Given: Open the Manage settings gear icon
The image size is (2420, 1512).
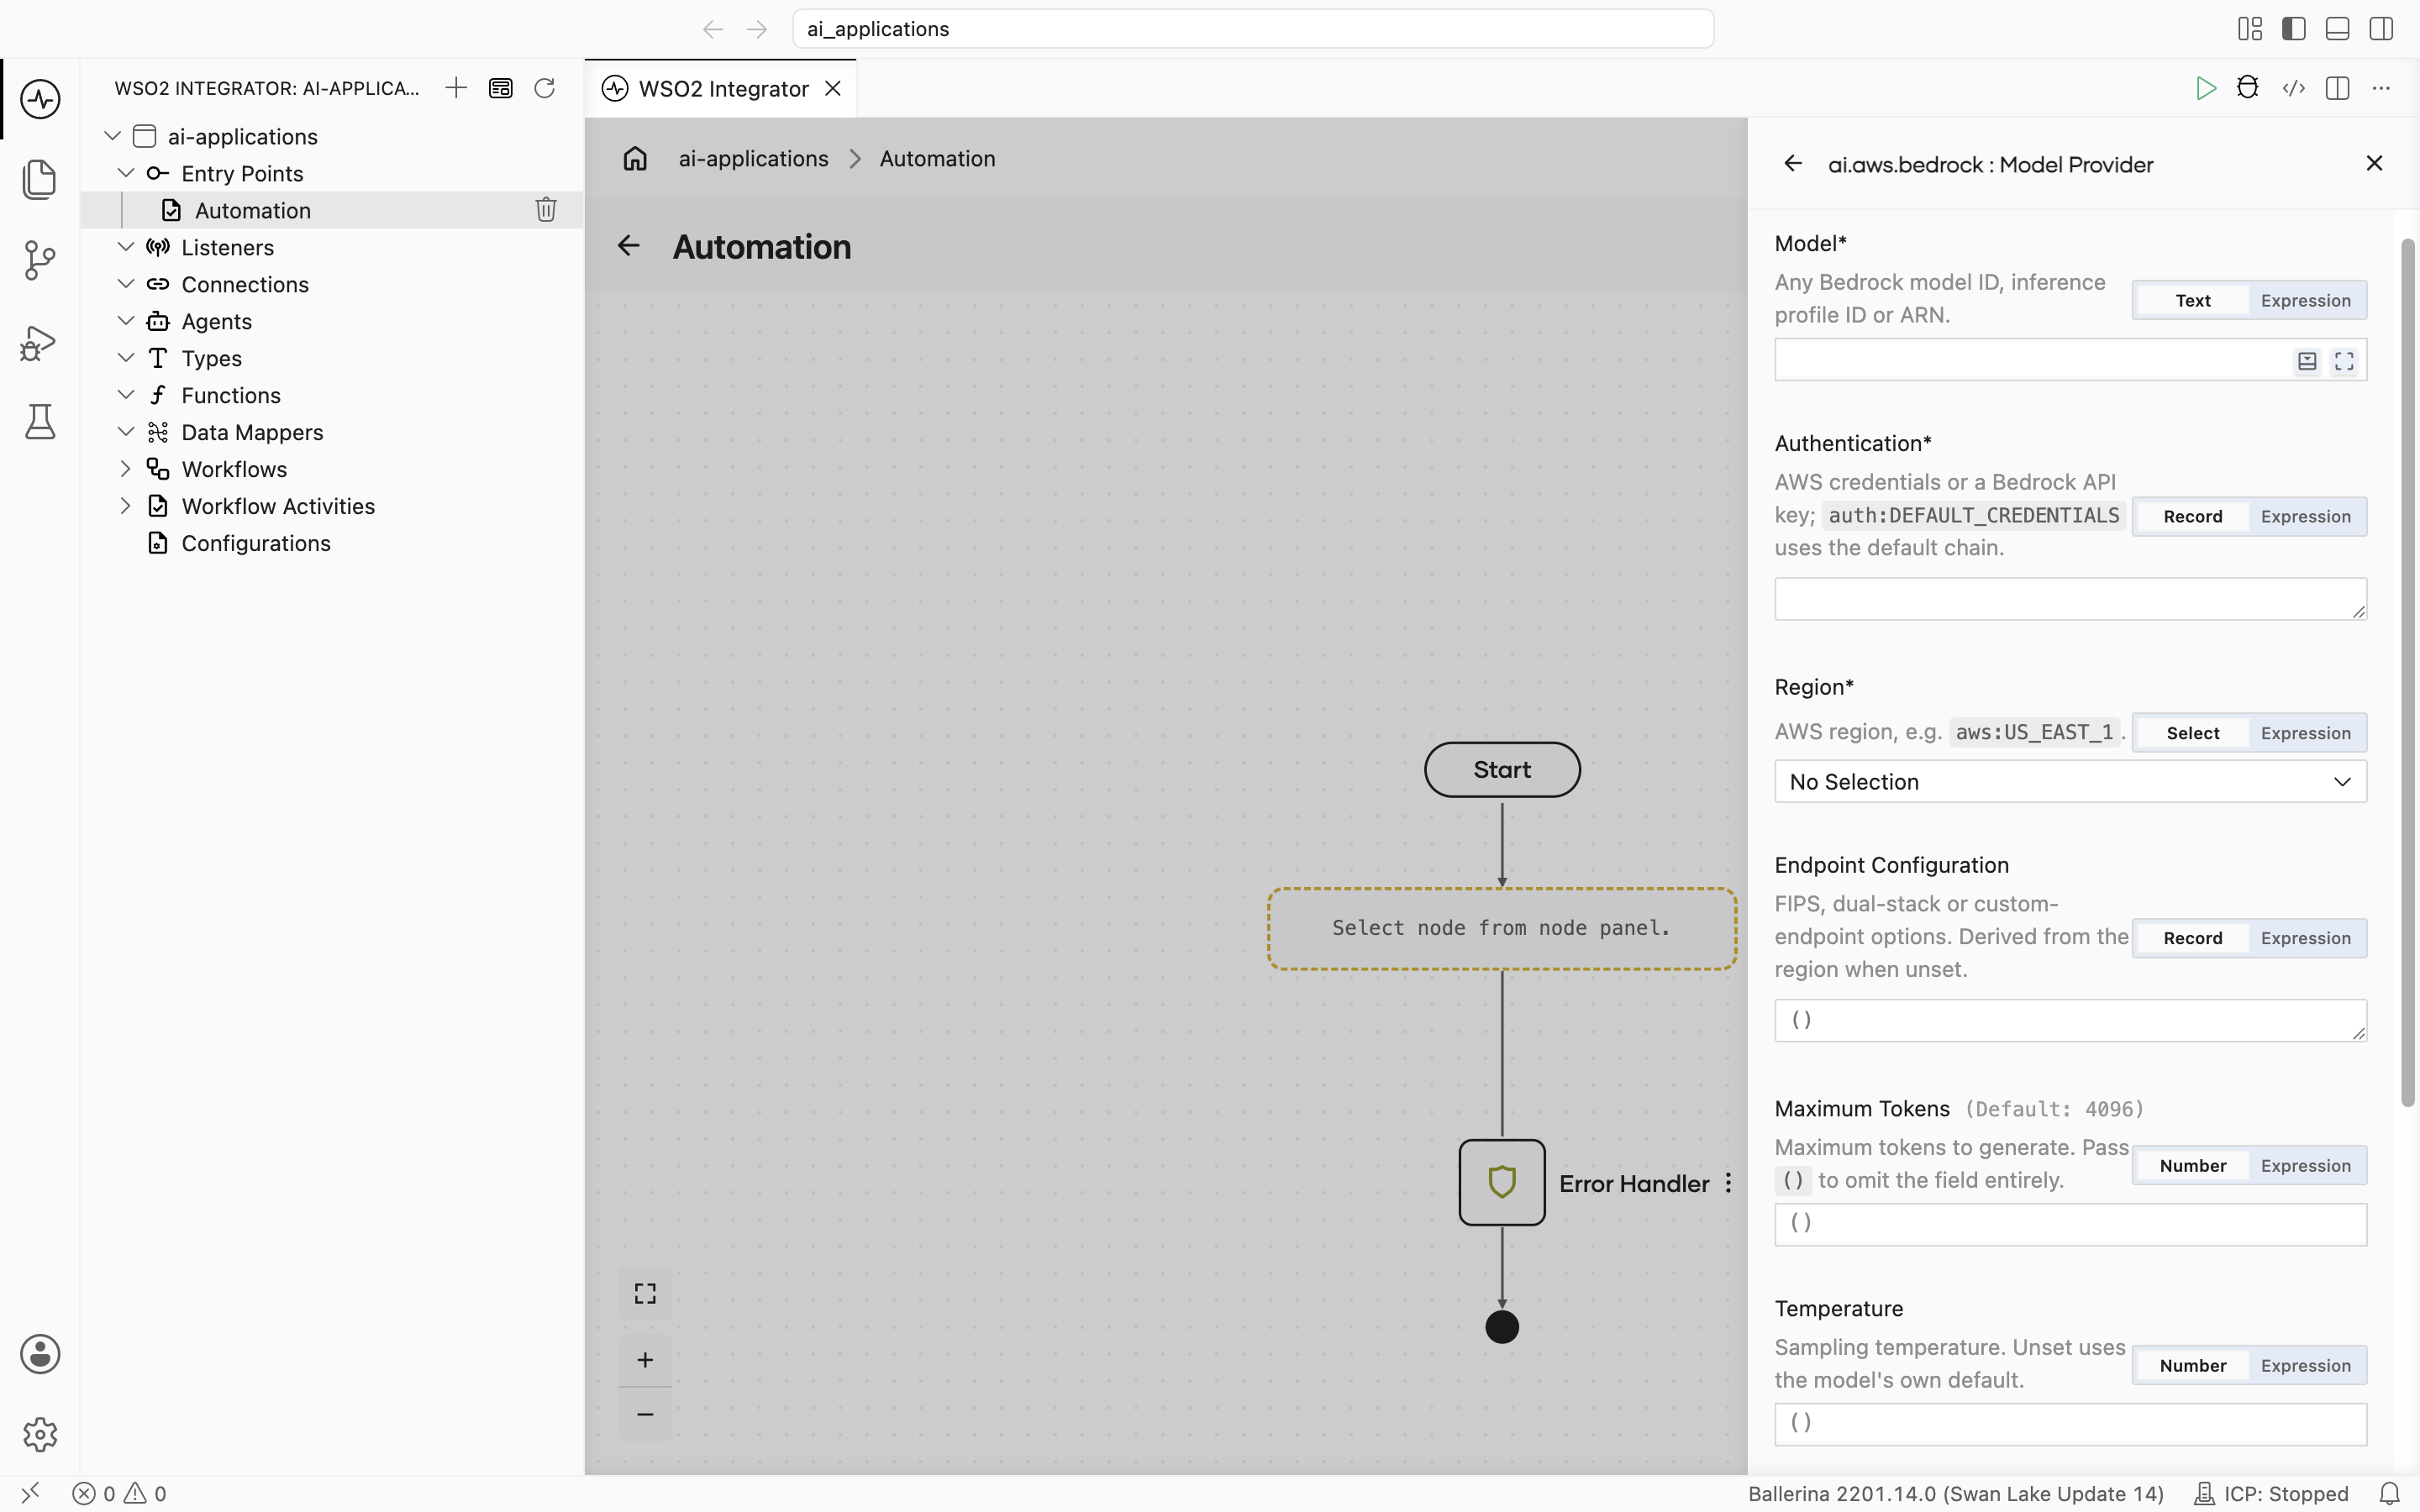Looking at the screenshot, I should click(40, 1434).
